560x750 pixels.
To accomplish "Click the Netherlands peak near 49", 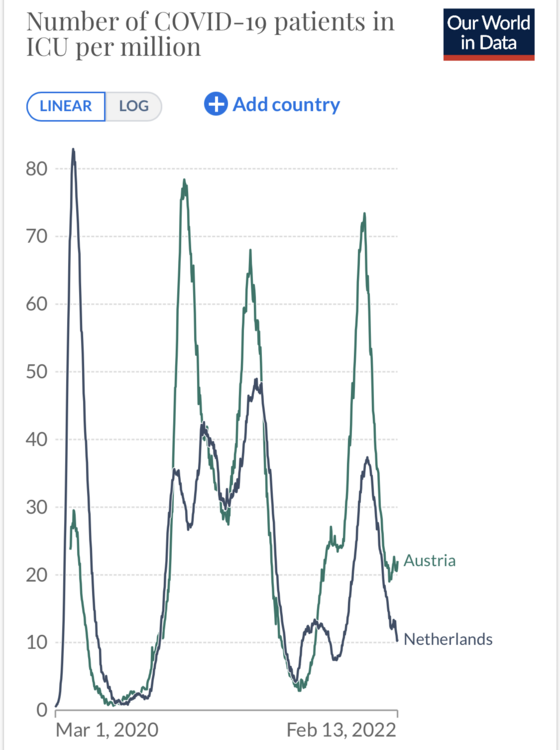I will 257,380.
